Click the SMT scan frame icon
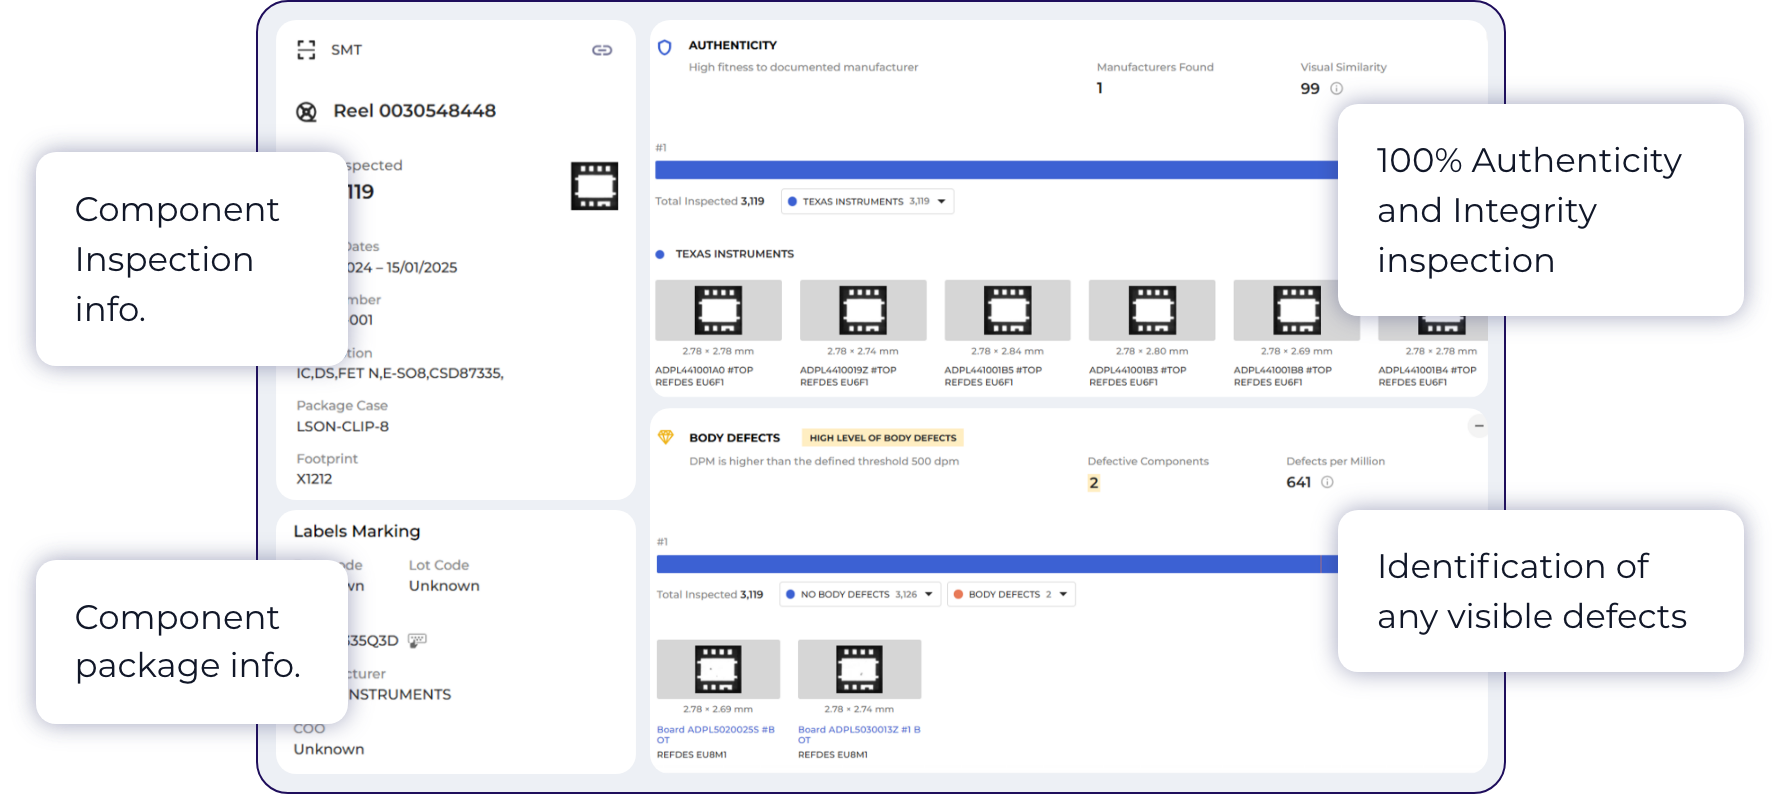1780x794 pixels. [x=306, y=50]
